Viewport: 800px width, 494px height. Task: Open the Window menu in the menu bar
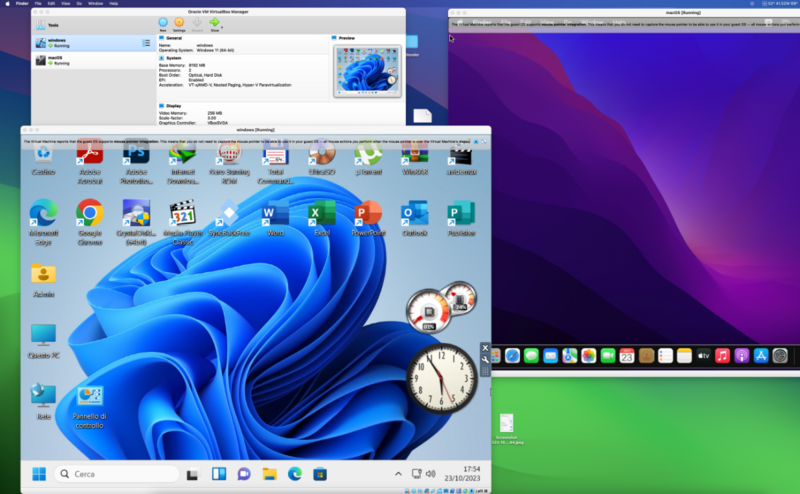tap(97, 4)
